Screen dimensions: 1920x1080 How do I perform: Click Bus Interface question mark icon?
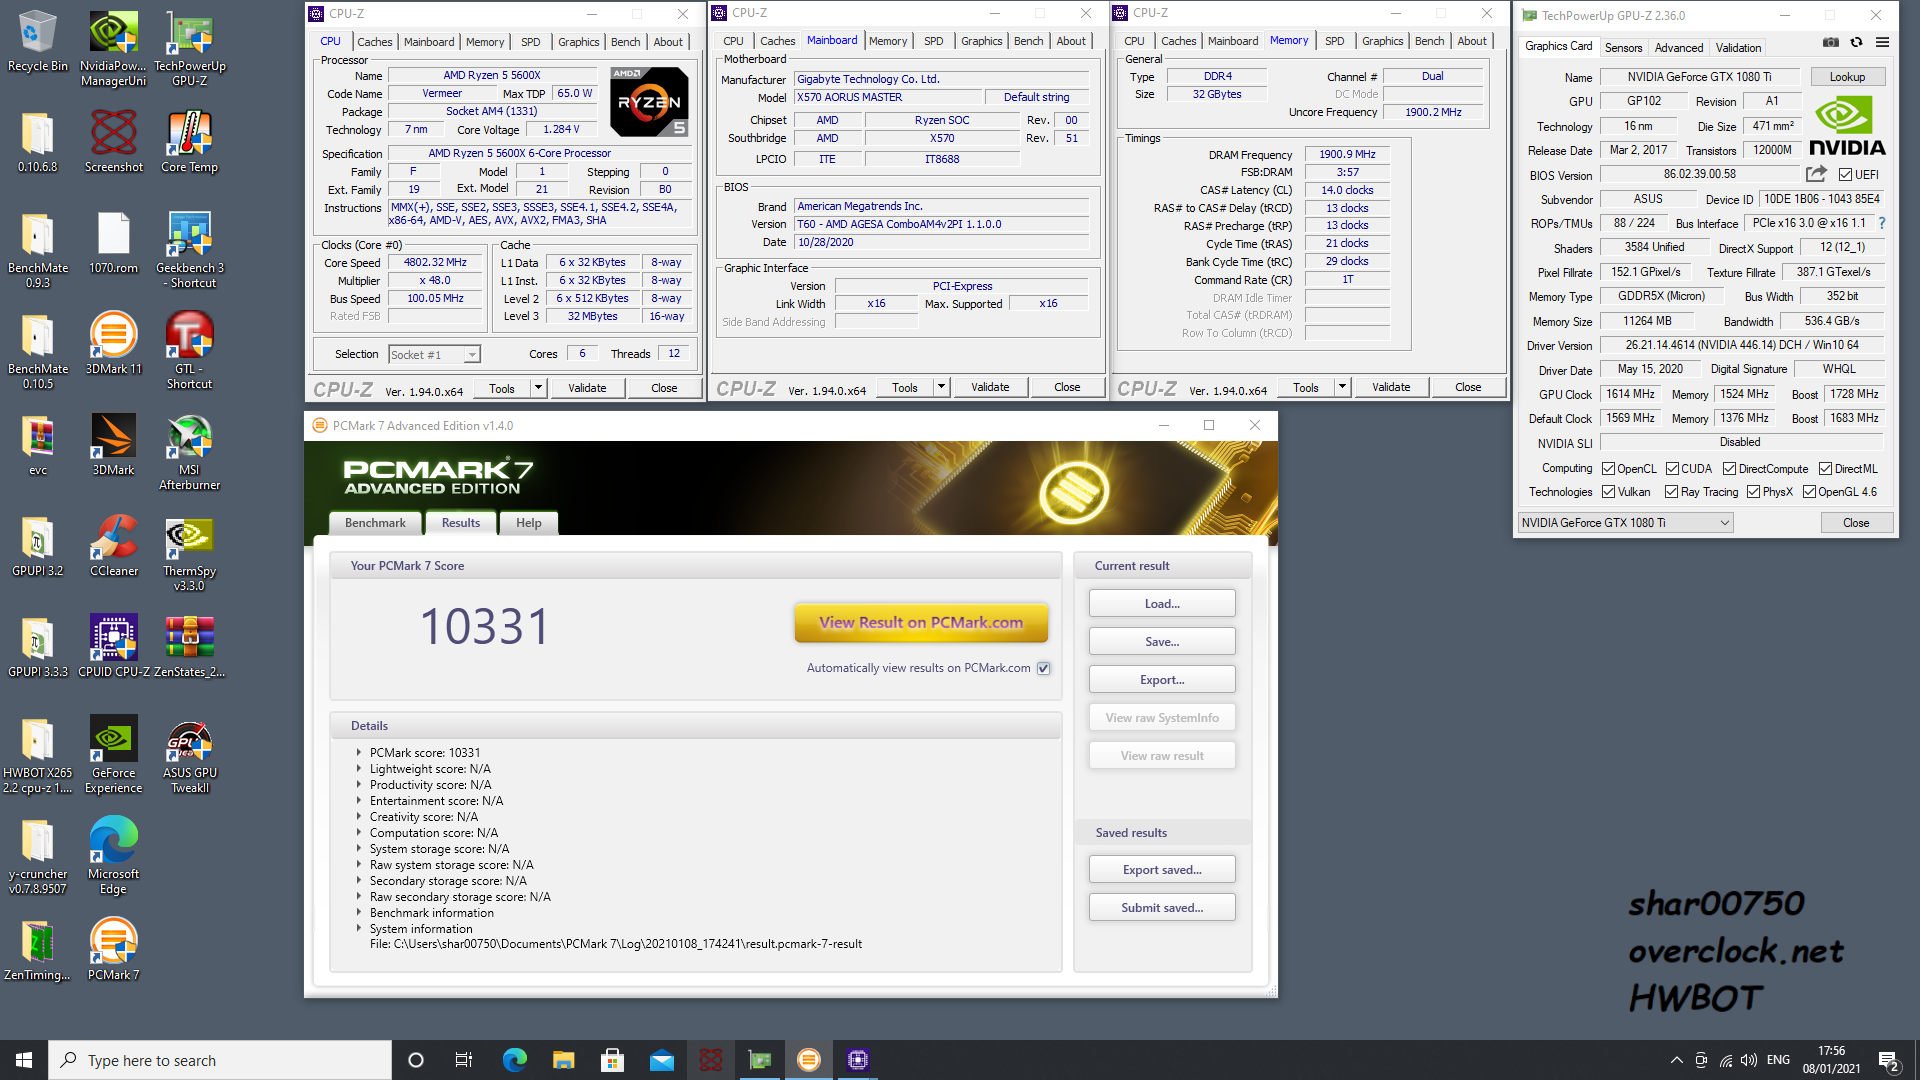(x=1882, y=223)
